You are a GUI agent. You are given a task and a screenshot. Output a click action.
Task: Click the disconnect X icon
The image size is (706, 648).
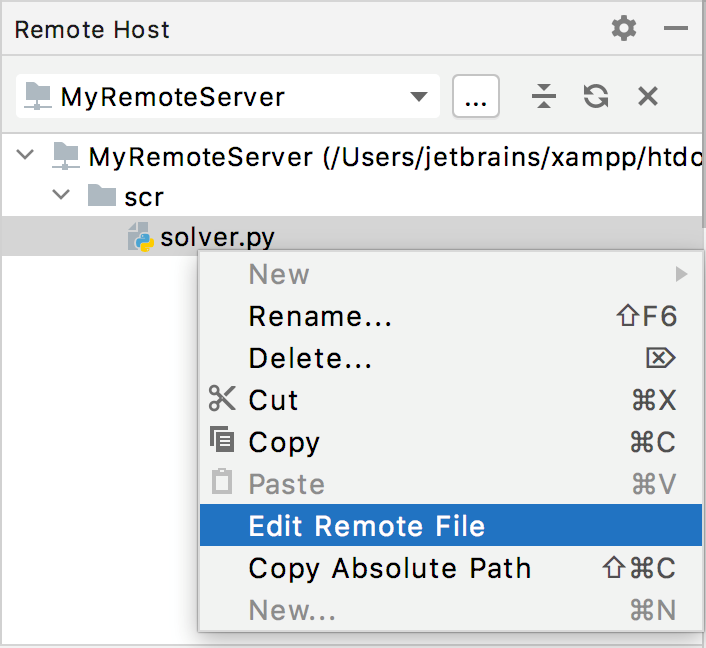(648, 97)
